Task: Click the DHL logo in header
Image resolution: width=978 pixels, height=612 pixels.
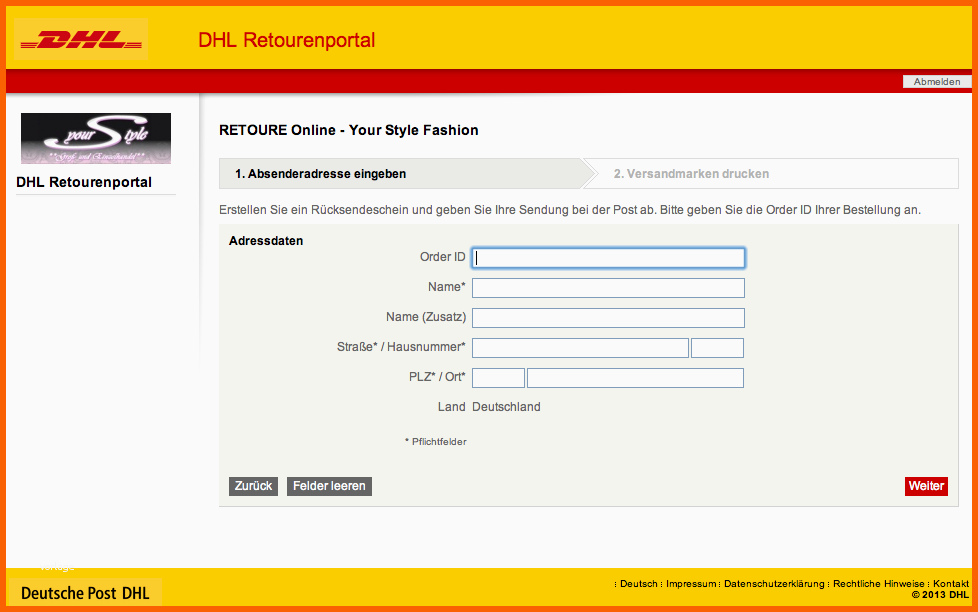Action: tap(81, 39)
